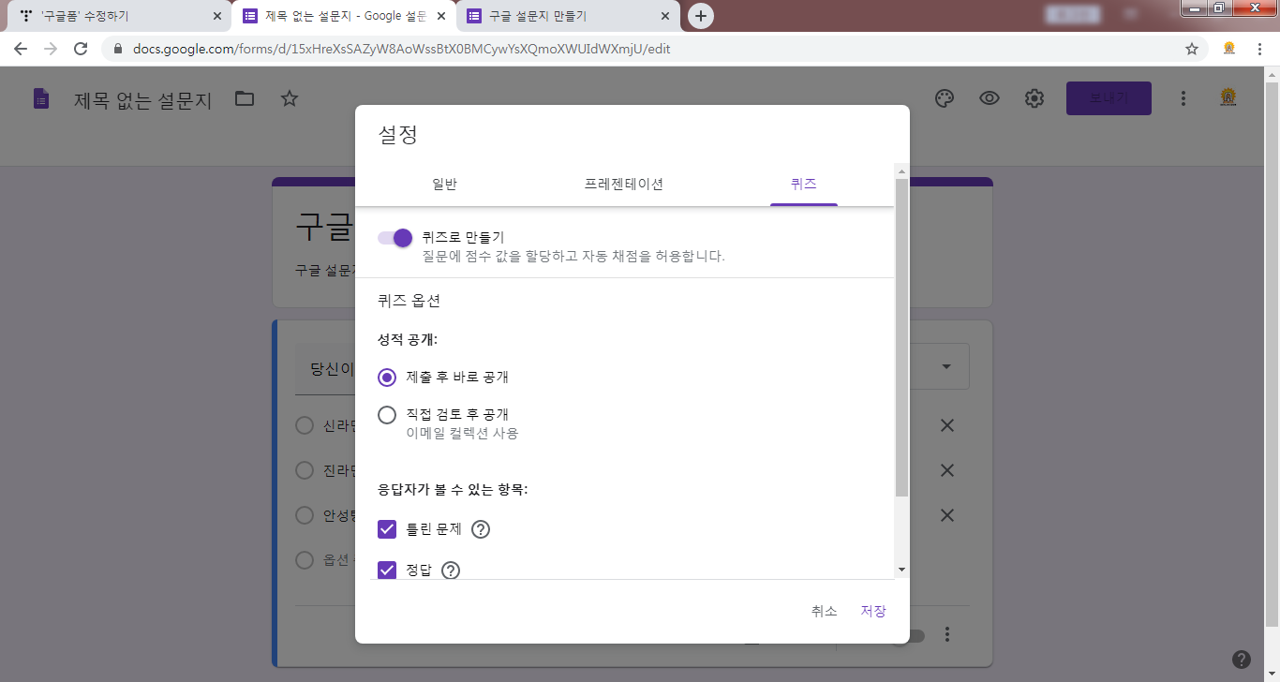The image size is (1280, 682).
Task: Click the 퀴즈 옵션 heading text
Action: 409,300
